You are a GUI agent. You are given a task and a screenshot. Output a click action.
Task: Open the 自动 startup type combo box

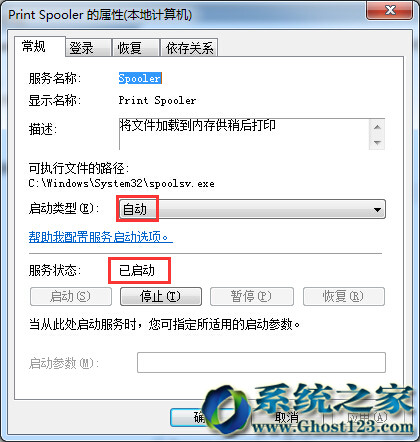pyautogui.click(x=252, y=209)
